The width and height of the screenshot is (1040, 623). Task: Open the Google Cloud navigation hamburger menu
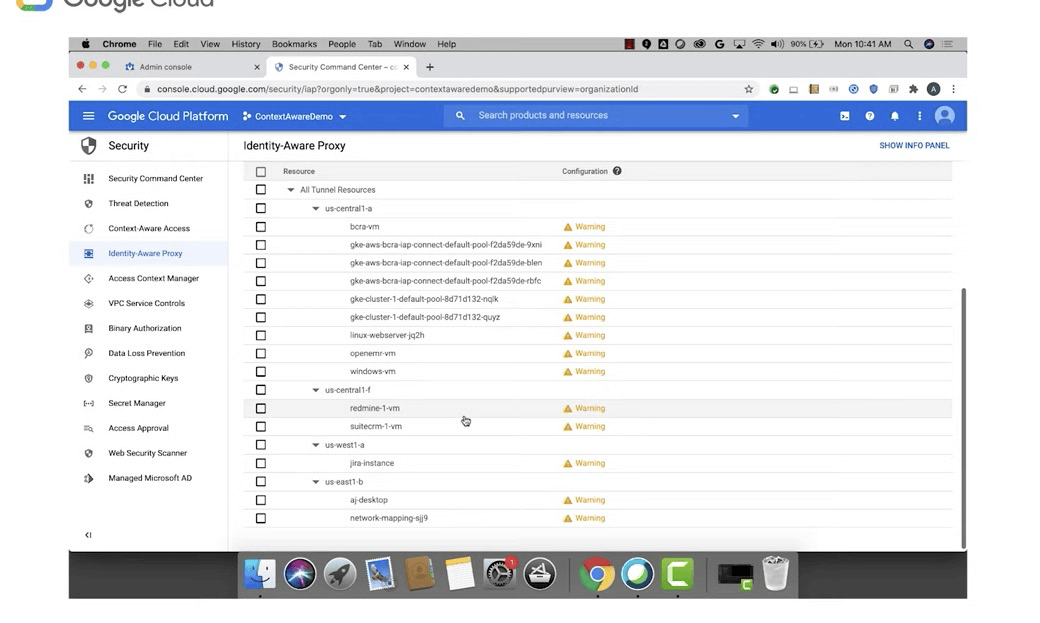point(88,116)
